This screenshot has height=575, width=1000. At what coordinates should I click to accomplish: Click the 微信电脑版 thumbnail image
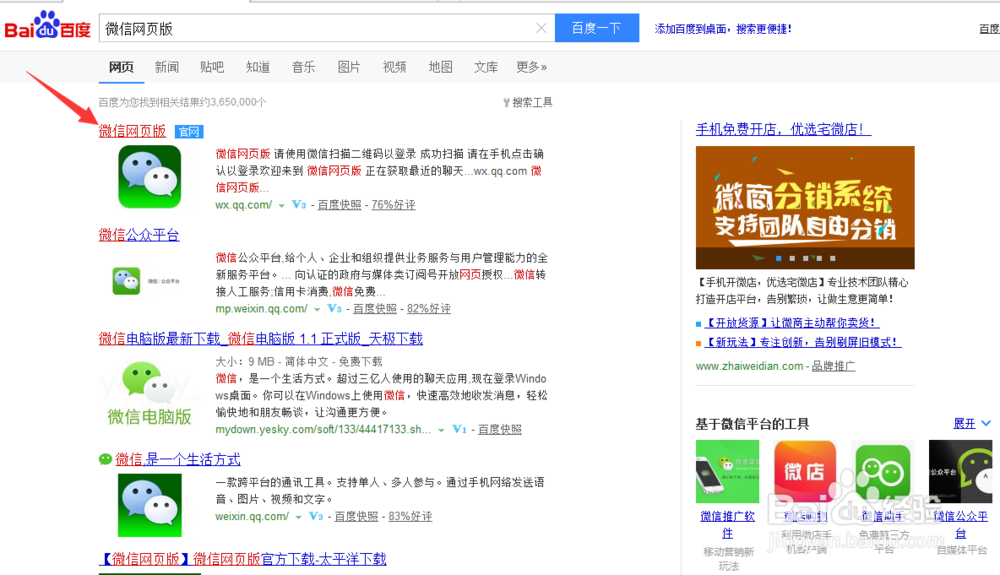(x=149, y=394)
